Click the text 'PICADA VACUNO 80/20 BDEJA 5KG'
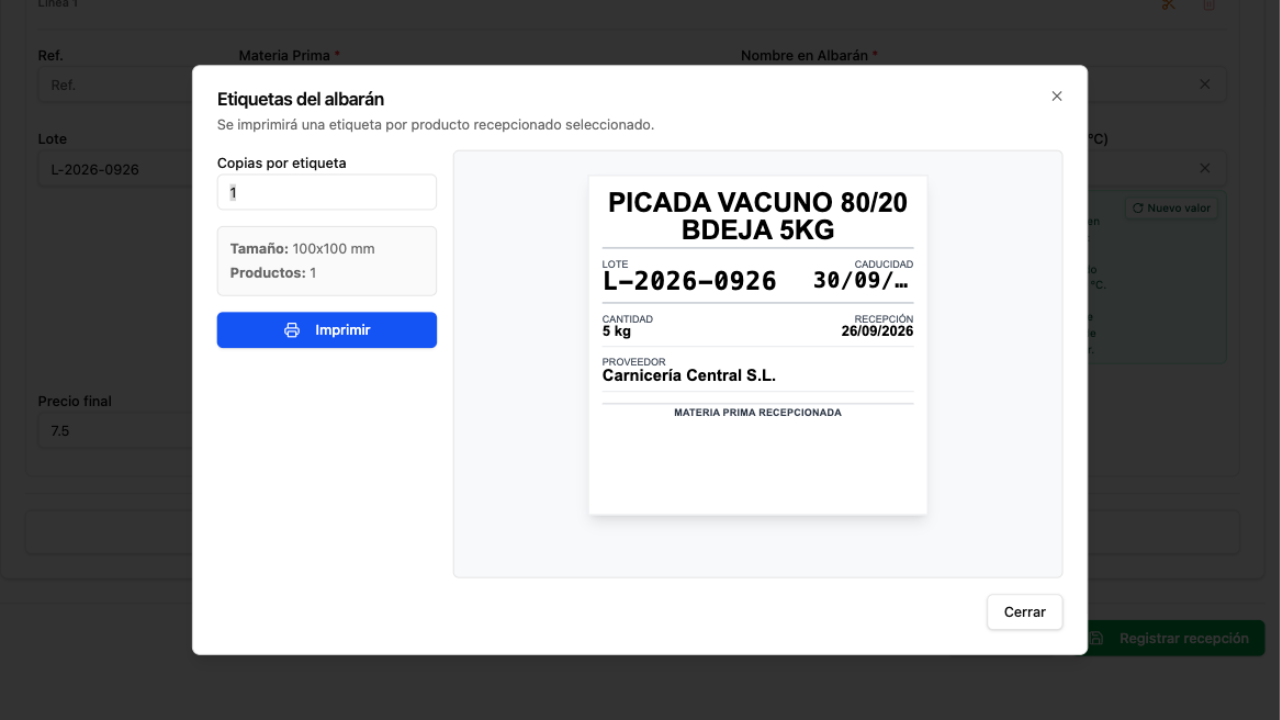The height and width of the screenshot is (720, 1280). tap(758, 216)
